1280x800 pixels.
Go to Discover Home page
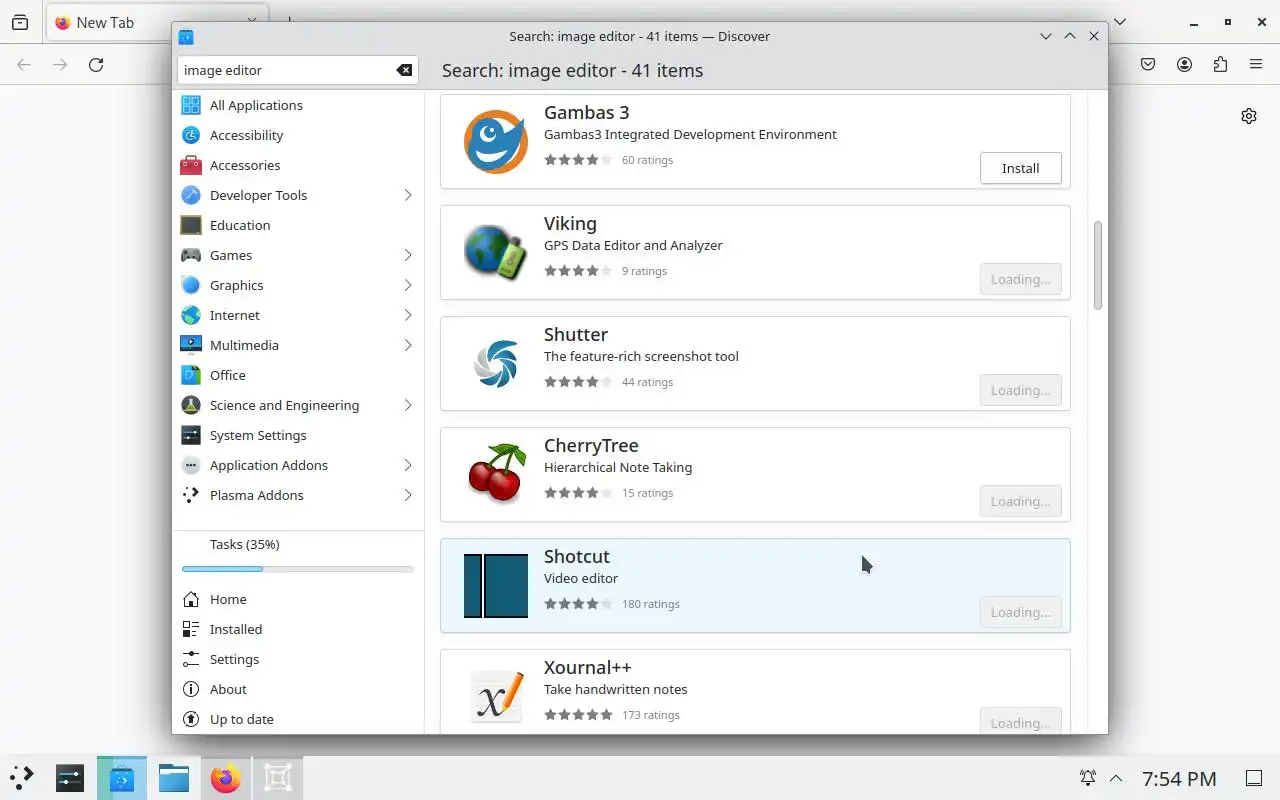[x=298, y=599]
